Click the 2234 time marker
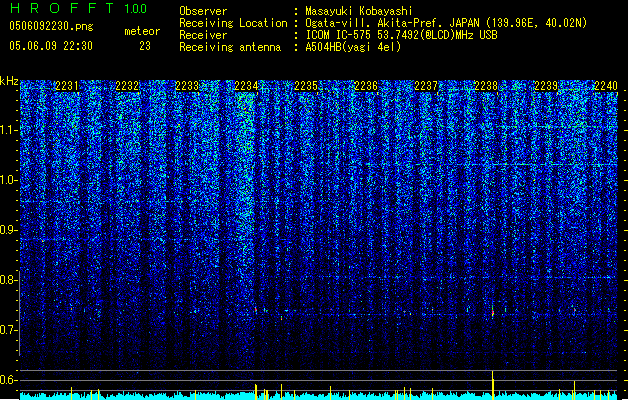The image size is (629, 400). pyautogui.click(x=246, y=86)
